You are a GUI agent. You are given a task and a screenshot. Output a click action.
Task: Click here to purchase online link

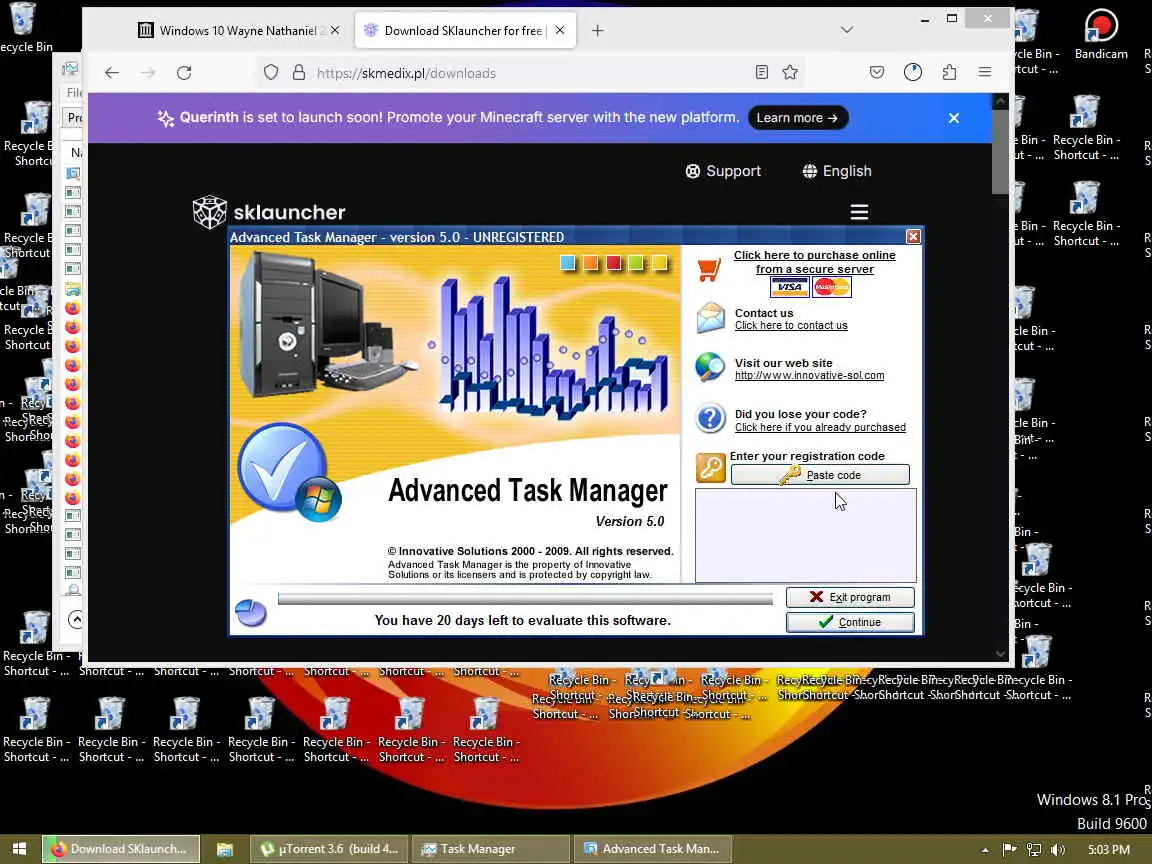pos(814,262)
